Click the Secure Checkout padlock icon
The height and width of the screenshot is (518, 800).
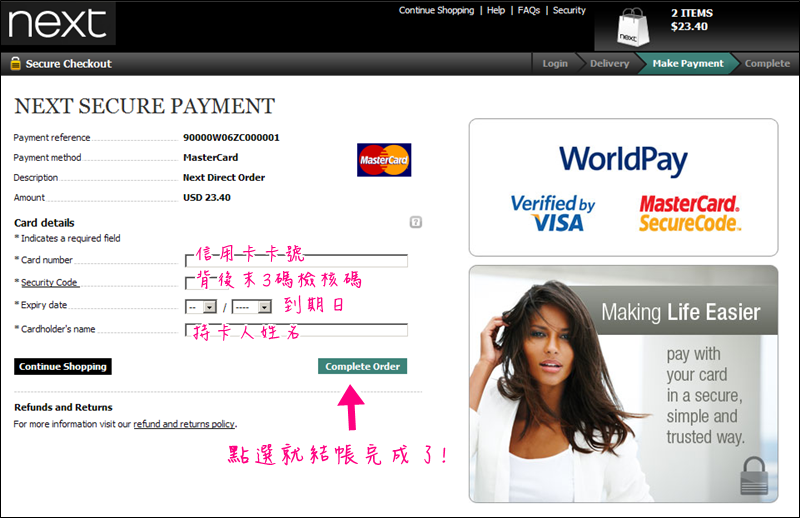[x=15, y=63]
